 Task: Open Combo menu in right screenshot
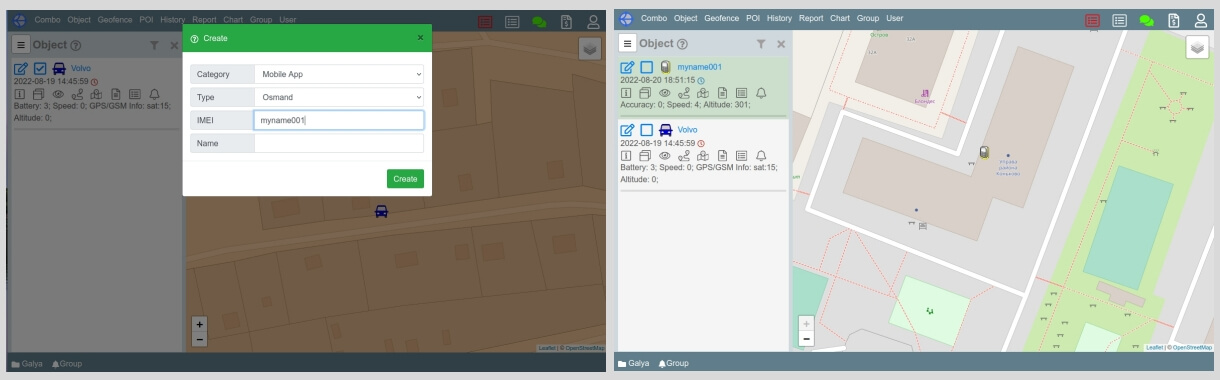tap(654, 18)
